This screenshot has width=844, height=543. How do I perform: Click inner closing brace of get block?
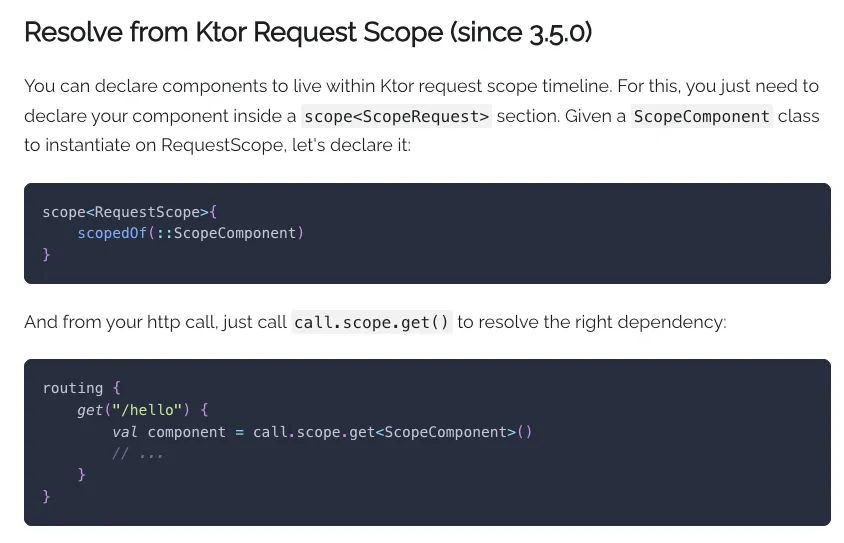(x=81, y=474)
